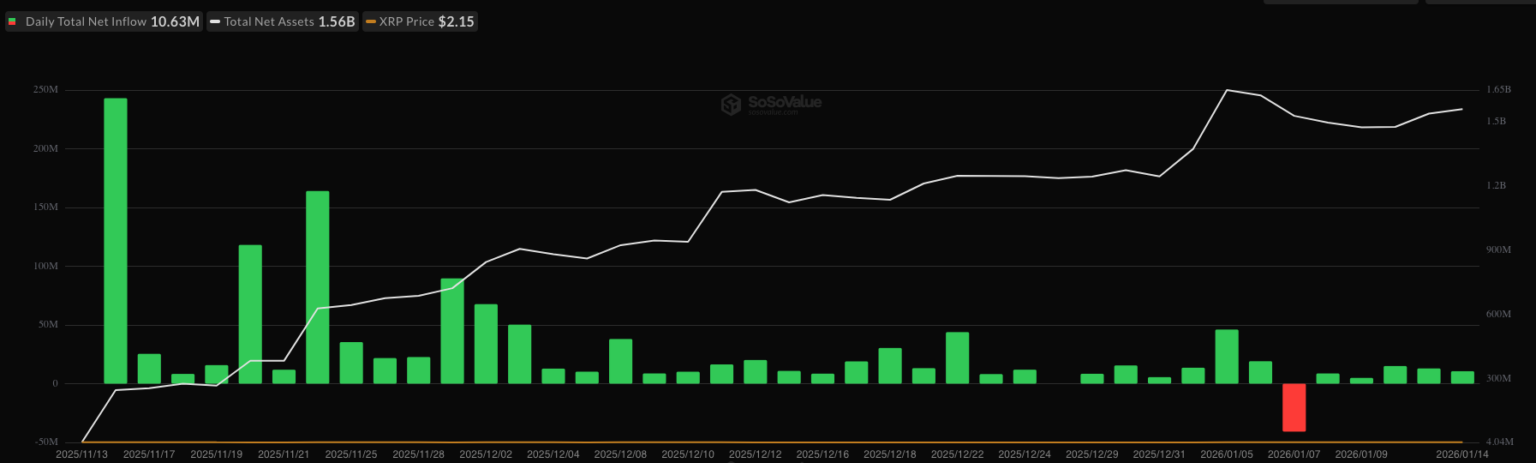This screenshot has width=1536, height=463.
Task: Click the SoSoValue watermark logo
Action: [x=770, y=103]
